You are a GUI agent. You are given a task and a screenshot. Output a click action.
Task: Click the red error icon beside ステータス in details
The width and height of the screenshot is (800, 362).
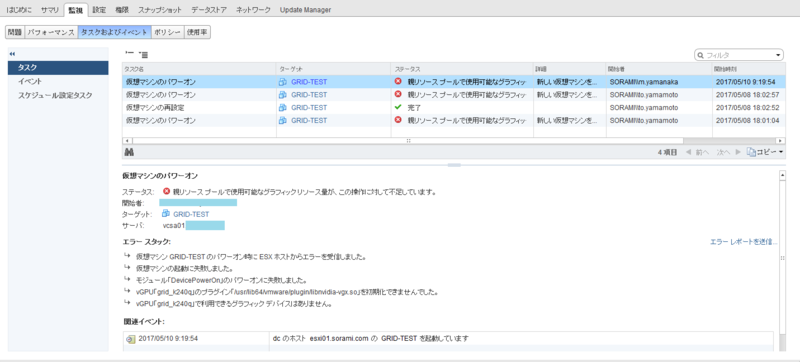pyautogui.click(x=166, y=192)
